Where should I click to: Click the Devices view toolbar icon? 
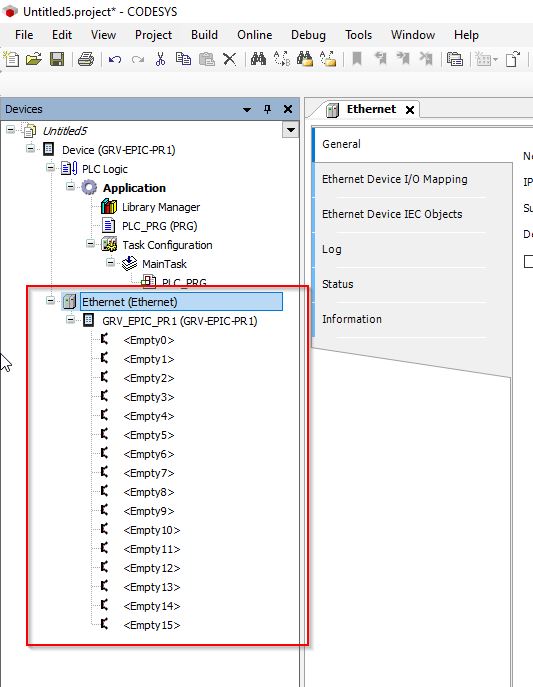pyautogui.click(x=455, y=59)
